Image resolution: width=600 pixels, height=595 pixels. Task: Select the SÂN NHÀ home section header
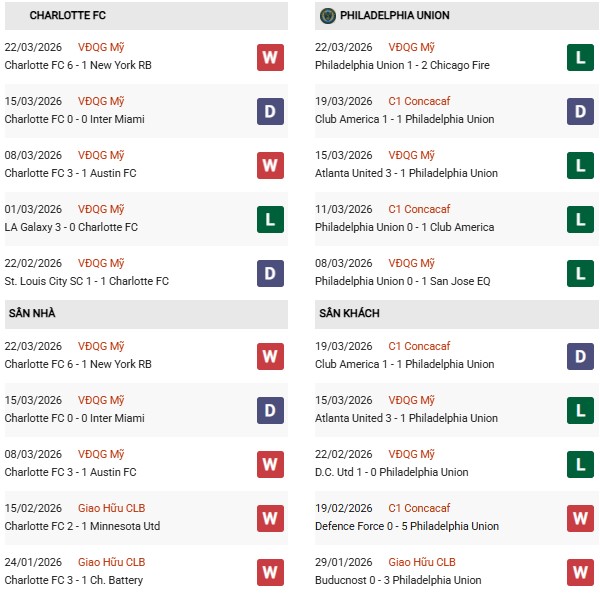32,314
